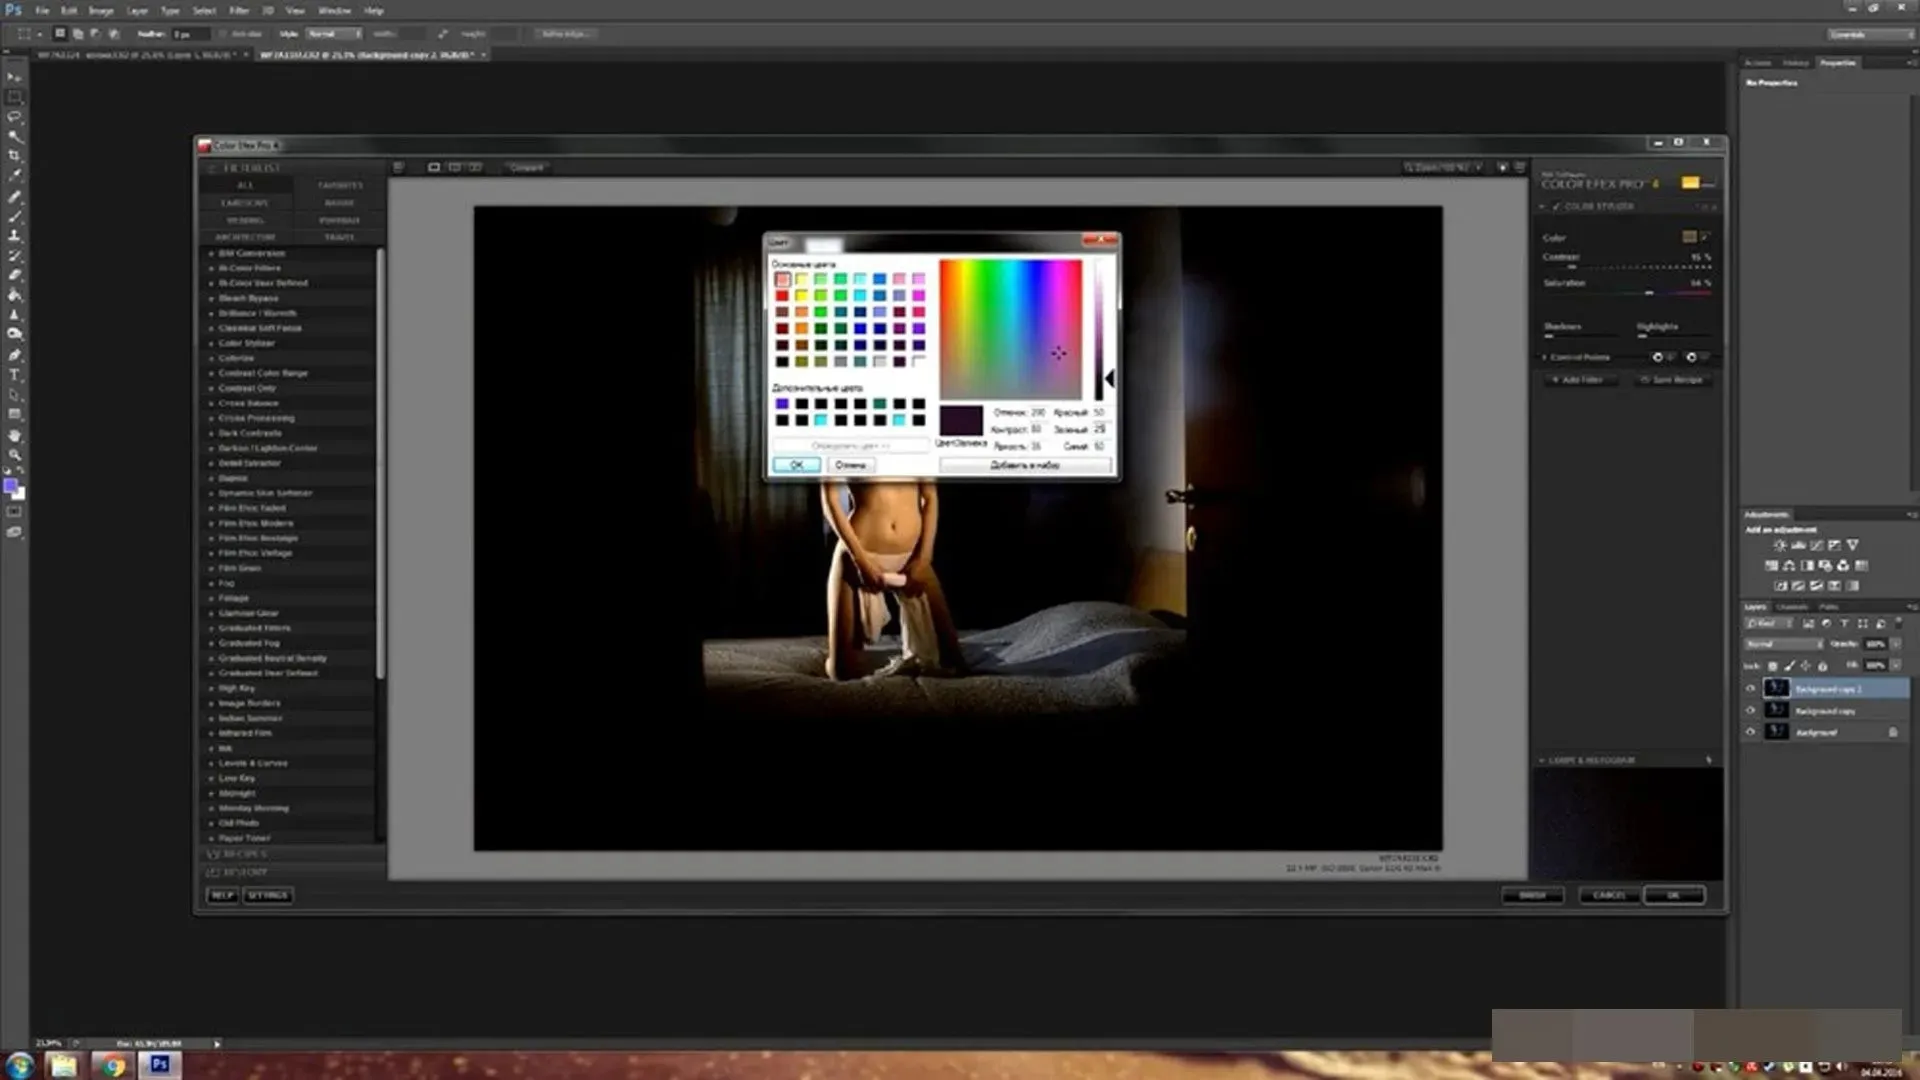This screenshot has height=1080, width=1920.
Task: Pick the red basic color swatch
Action: tap(782, 295)
